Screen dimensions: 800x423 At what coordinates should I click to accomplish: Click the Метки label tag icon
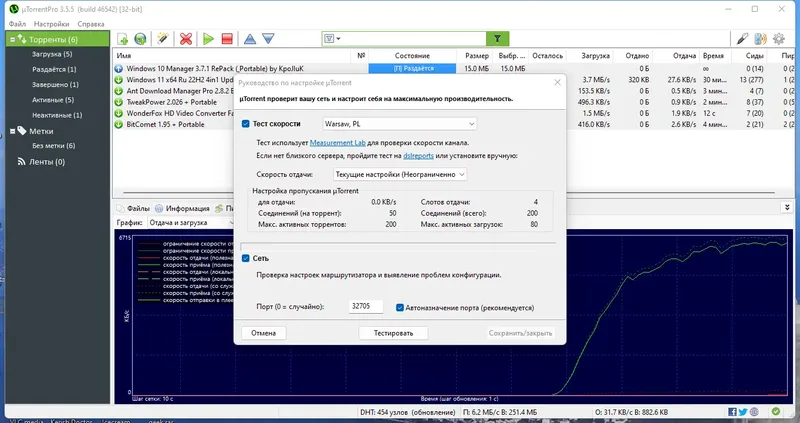[21, 131]
